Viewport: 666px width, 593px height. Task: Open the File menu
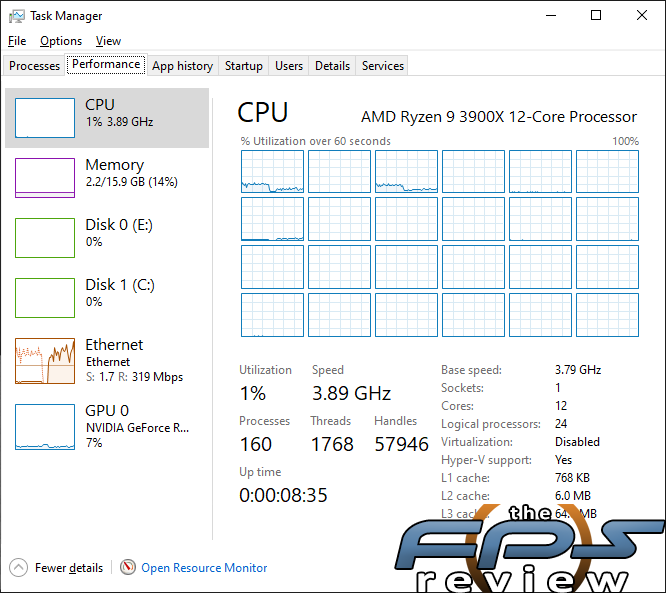pos(17,41)
